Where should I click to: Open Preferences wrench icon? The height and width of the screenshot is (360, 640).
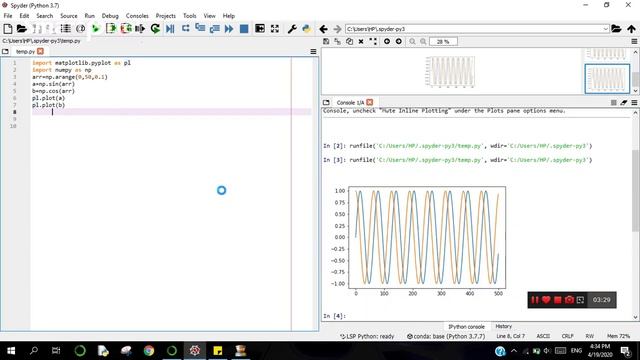pos(292,29)
